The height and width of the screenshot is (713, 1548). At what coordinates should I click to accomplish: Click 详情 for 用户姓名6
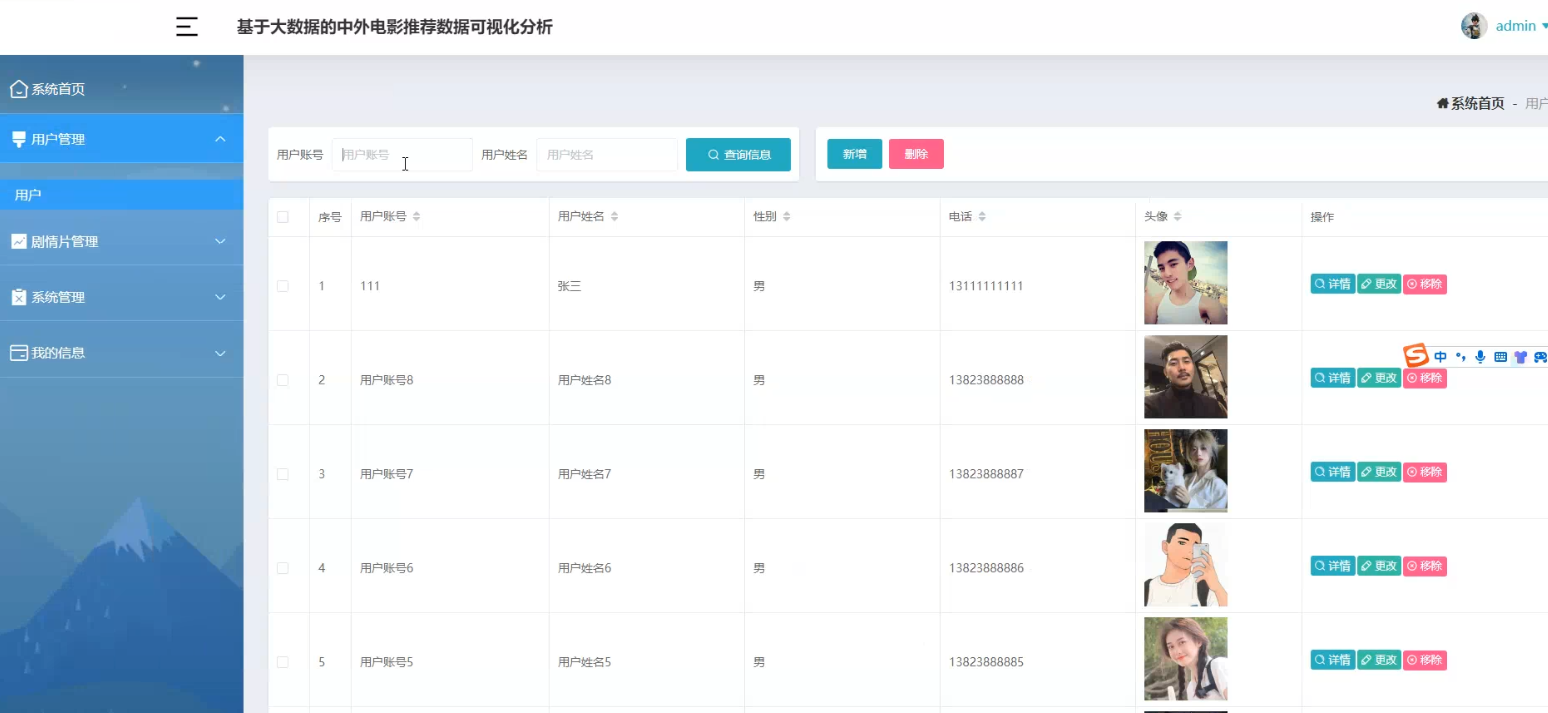coord(1333,566)
